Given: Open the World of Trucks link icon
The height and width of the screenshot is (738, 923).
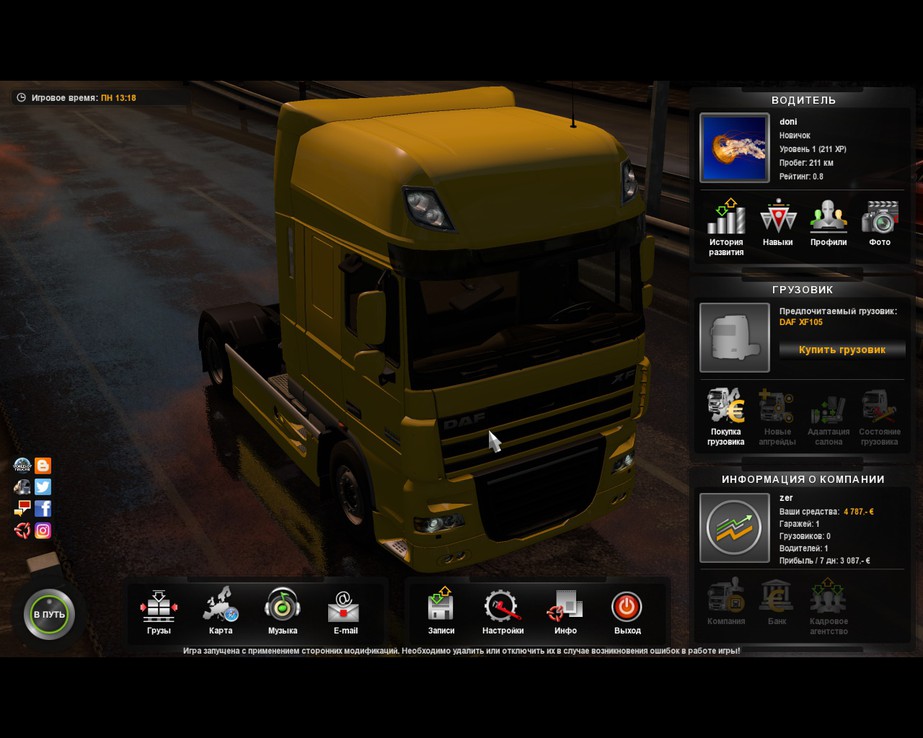Looking at the screenshot, I should (22, 466).
